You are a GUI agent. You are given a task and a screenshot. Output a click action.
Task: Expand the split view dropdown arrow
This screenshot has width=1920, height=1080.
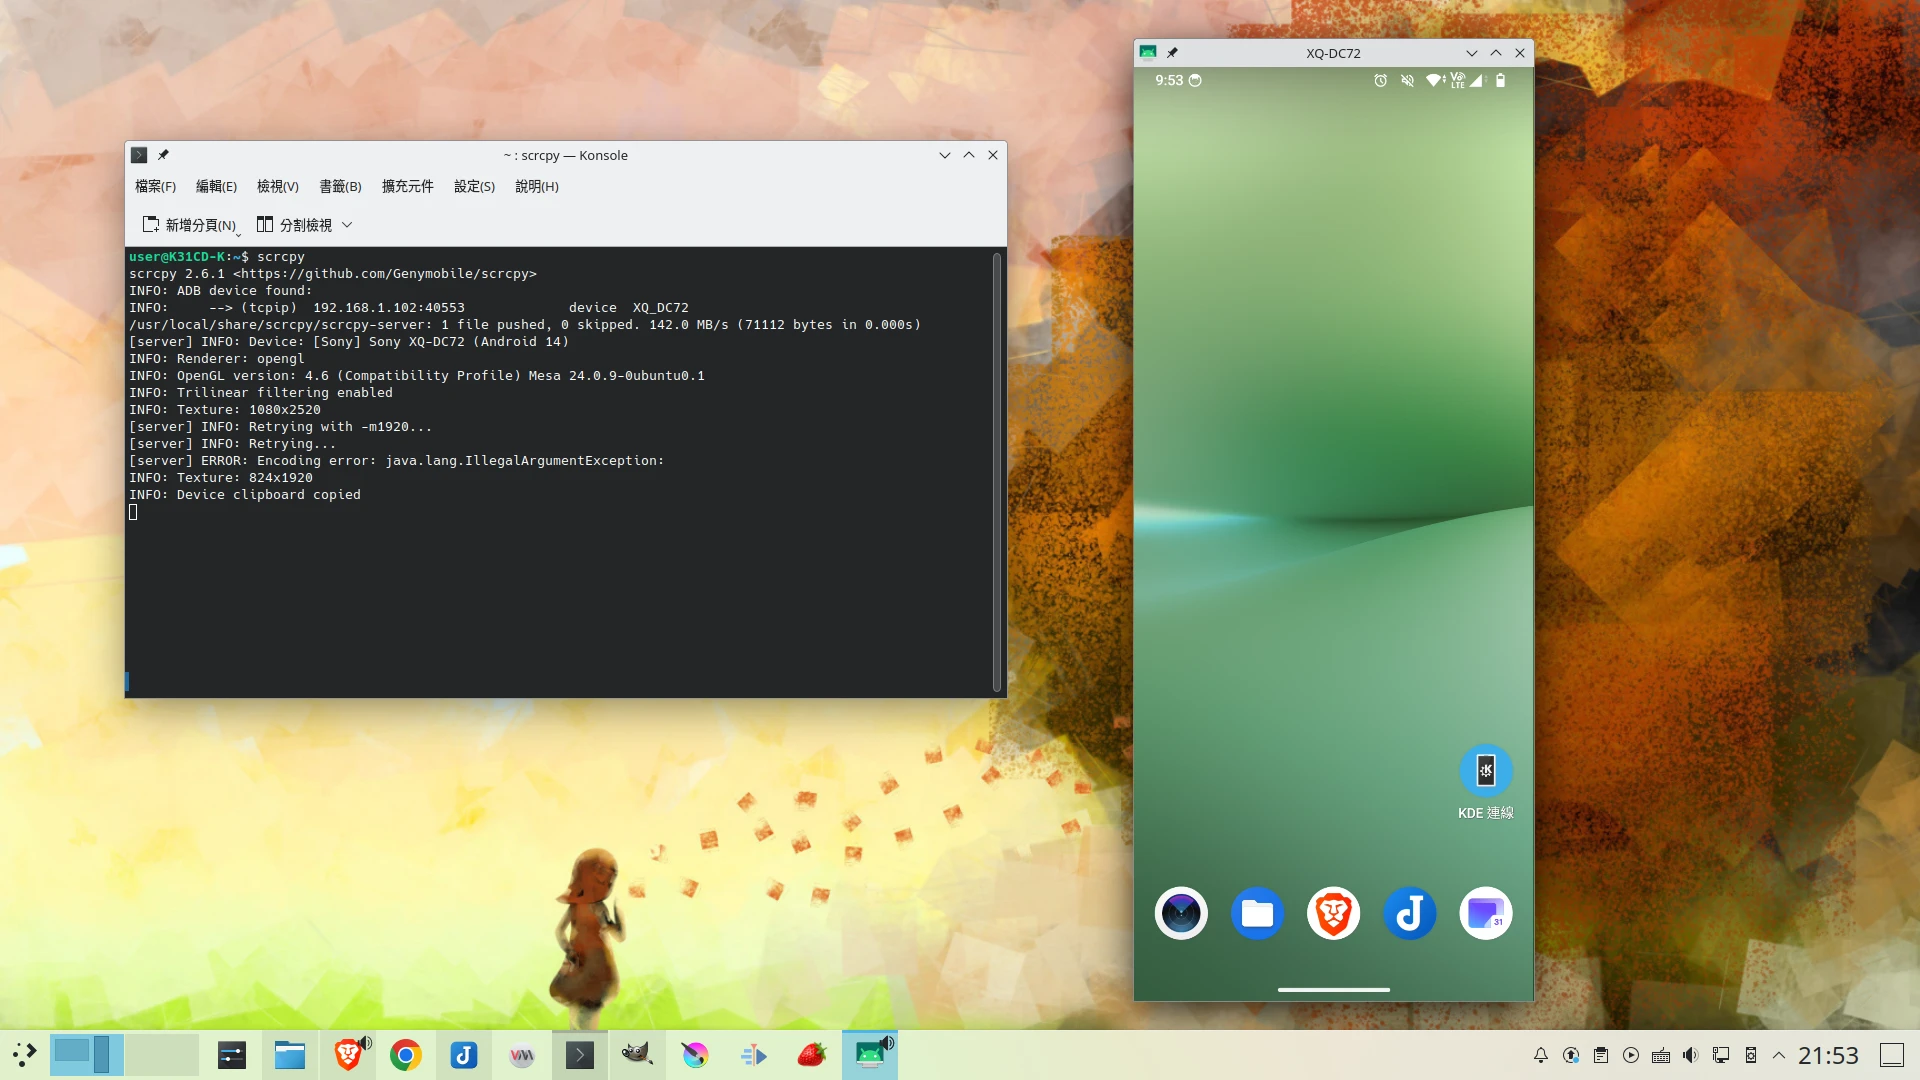point(347,225)
